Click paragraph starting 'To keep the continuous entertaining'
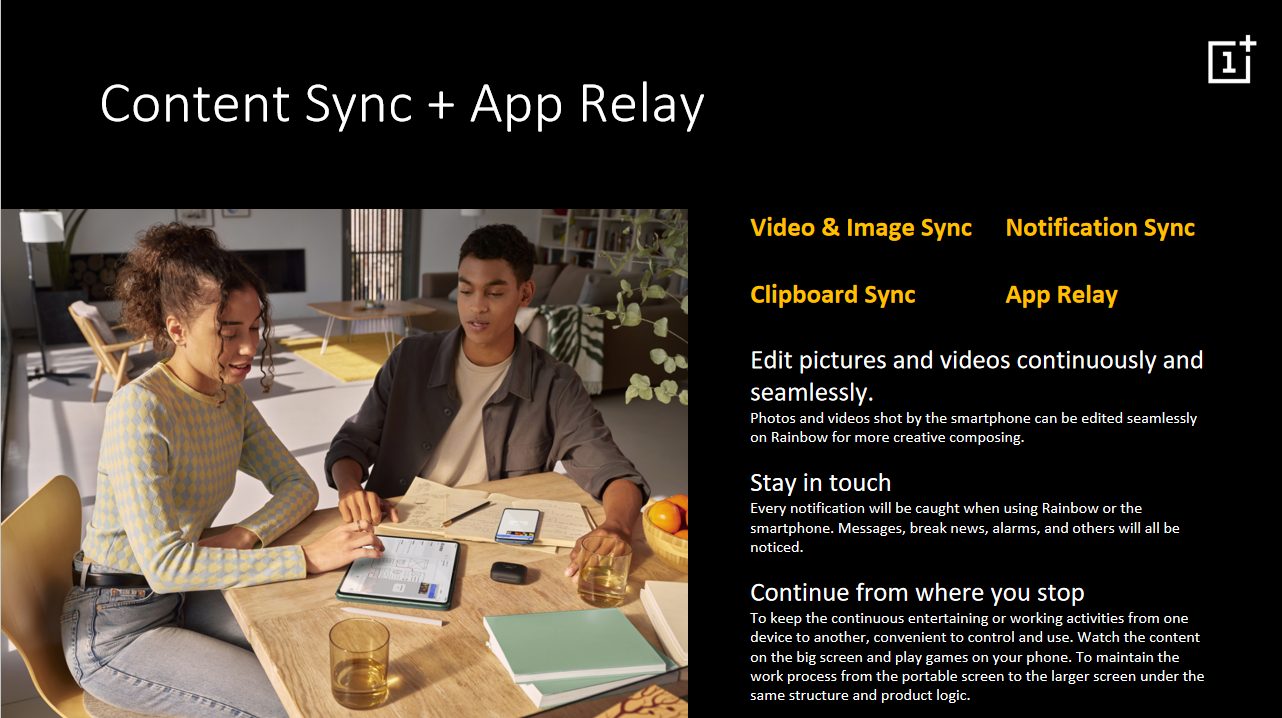Screen dimensions: 1282x718 point(977,656)
